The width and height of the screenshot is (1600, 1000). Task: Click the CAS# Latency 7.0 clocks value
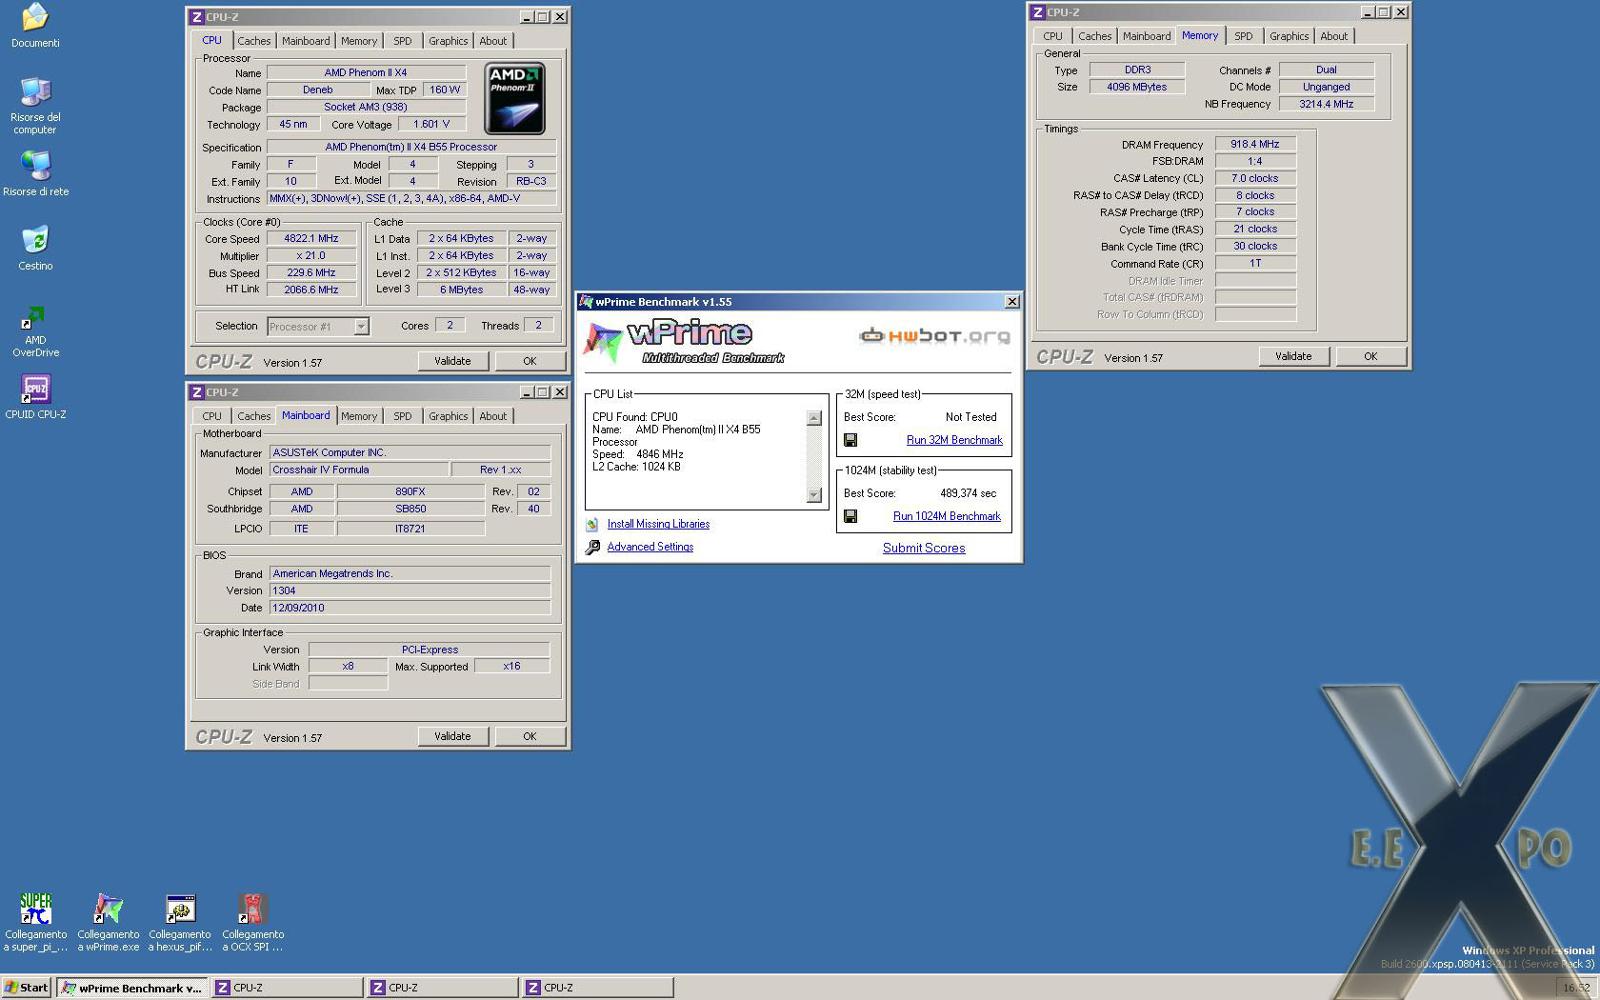[x=1255, y=178]
